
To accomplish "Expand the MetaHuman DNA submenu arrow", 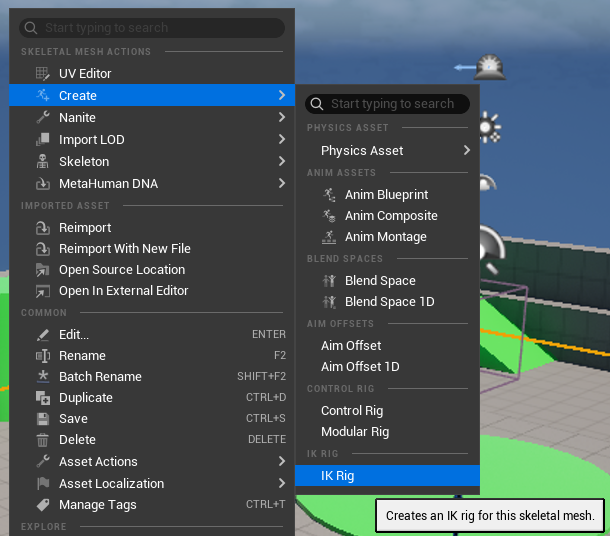I will pyautogui.click(x=282, y=183).
